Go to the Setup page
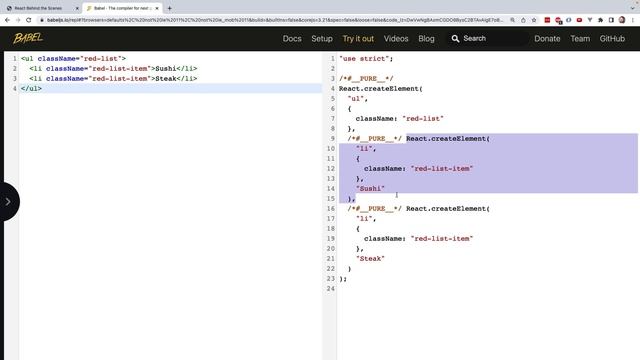The width and height of the screenshot is (640, 360). [322, 39]
